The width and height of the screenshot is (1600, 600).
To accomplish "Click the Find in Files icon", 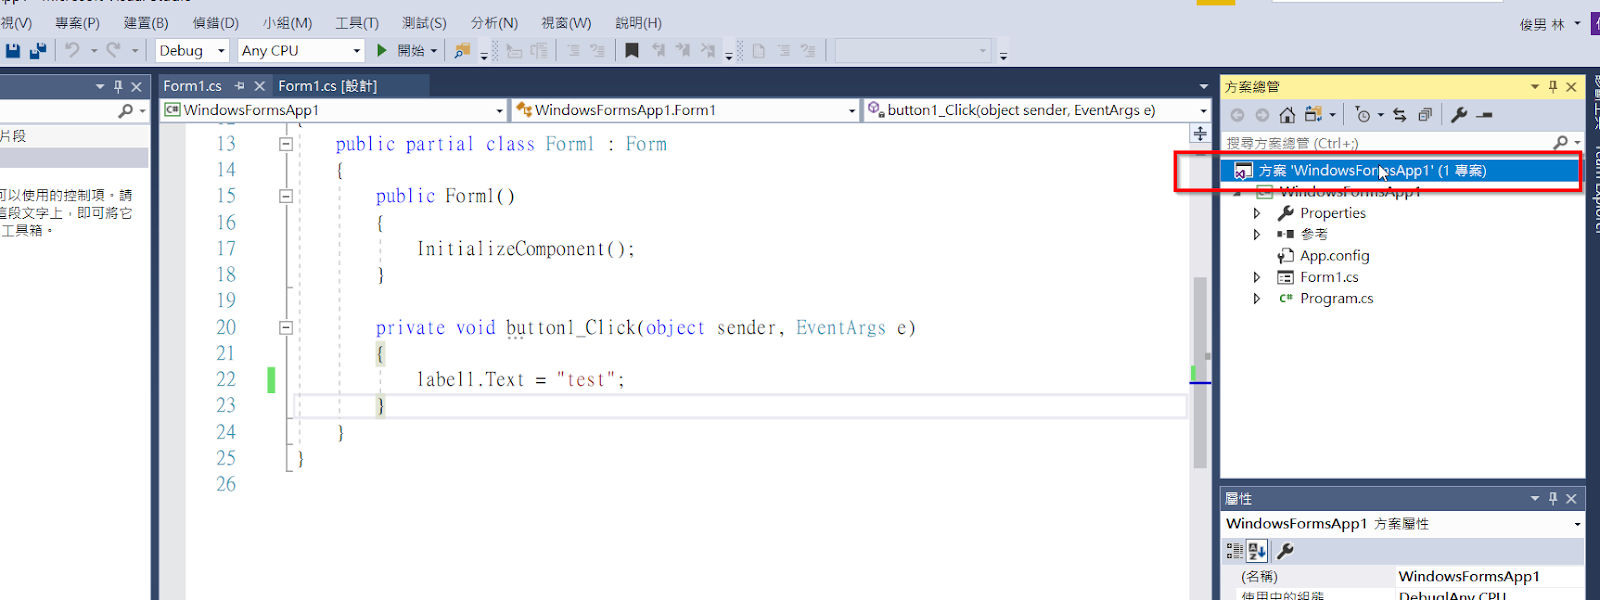I will click(462, 50).
